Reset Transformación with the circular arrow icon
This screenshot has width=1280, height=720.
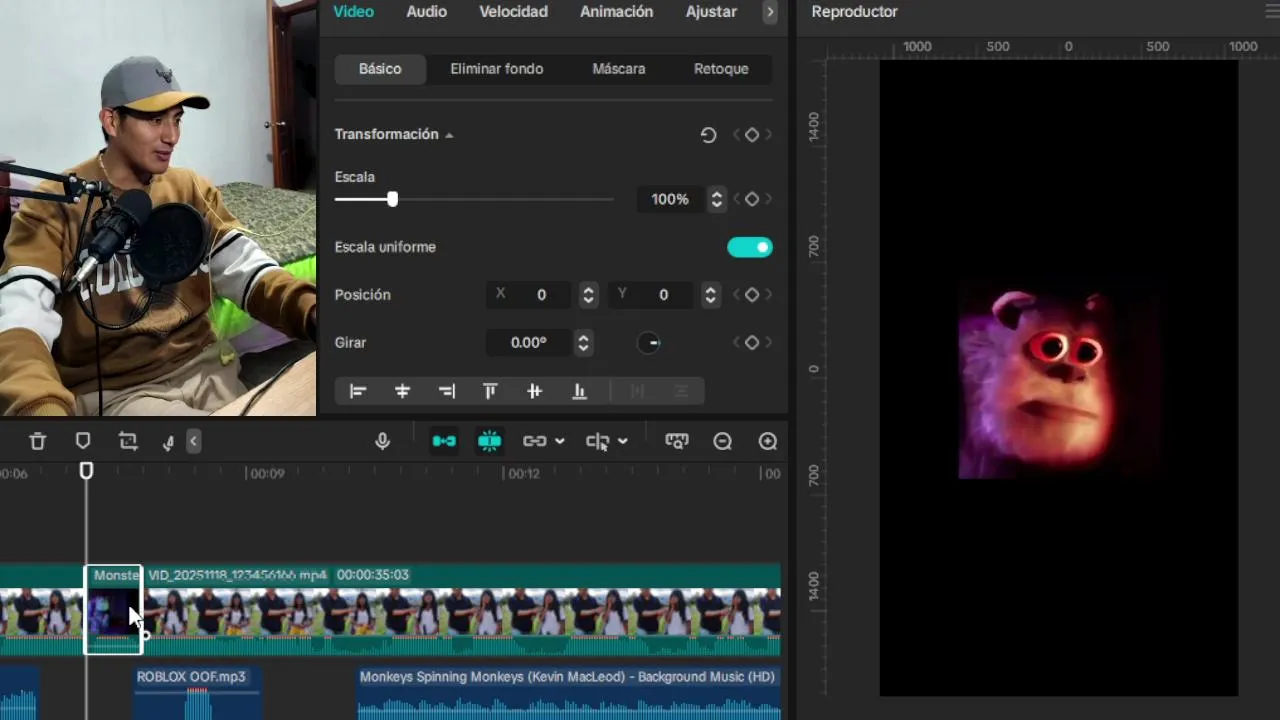pos(708,135)
